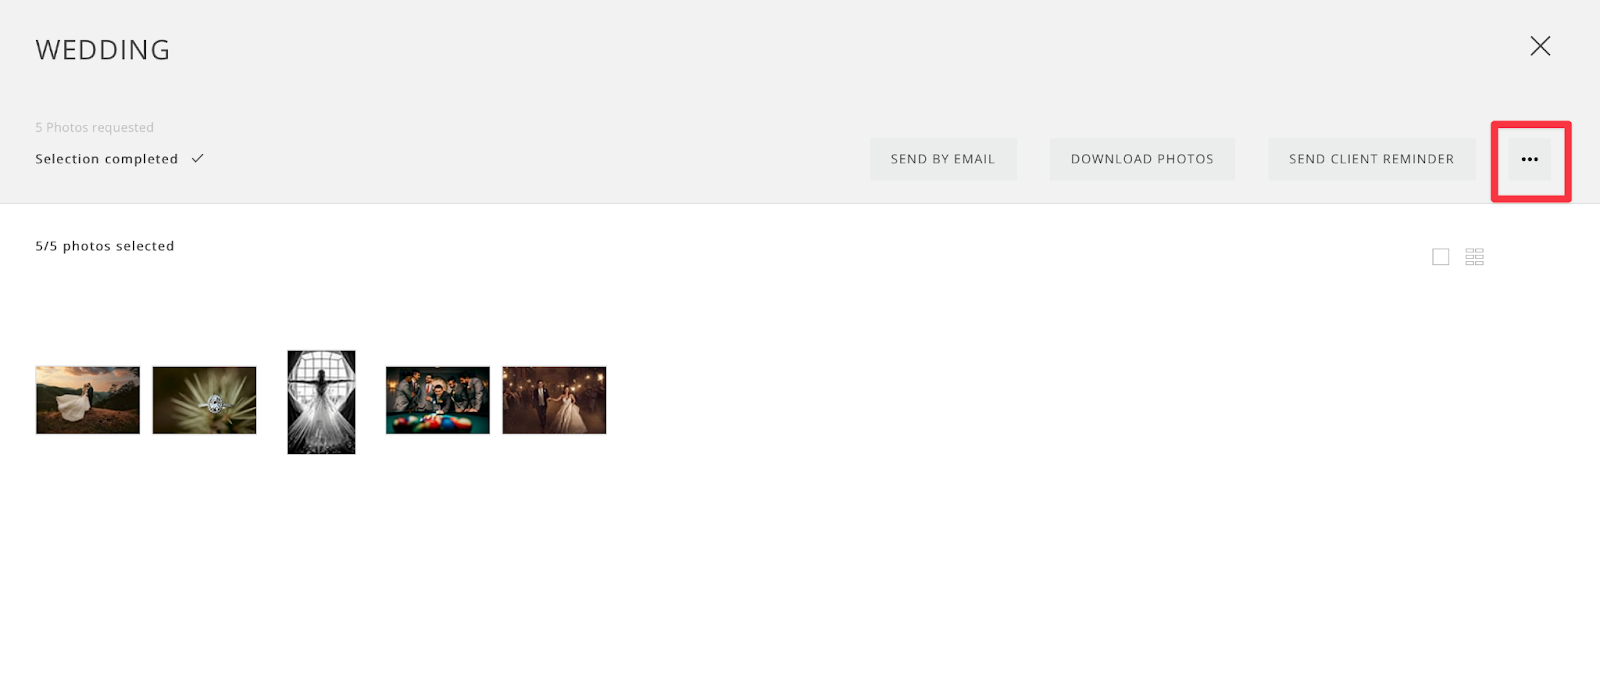Viewport: 1600px width, 677px height.
Task: Switch to single large photo view
Action: click(1440, 257)
